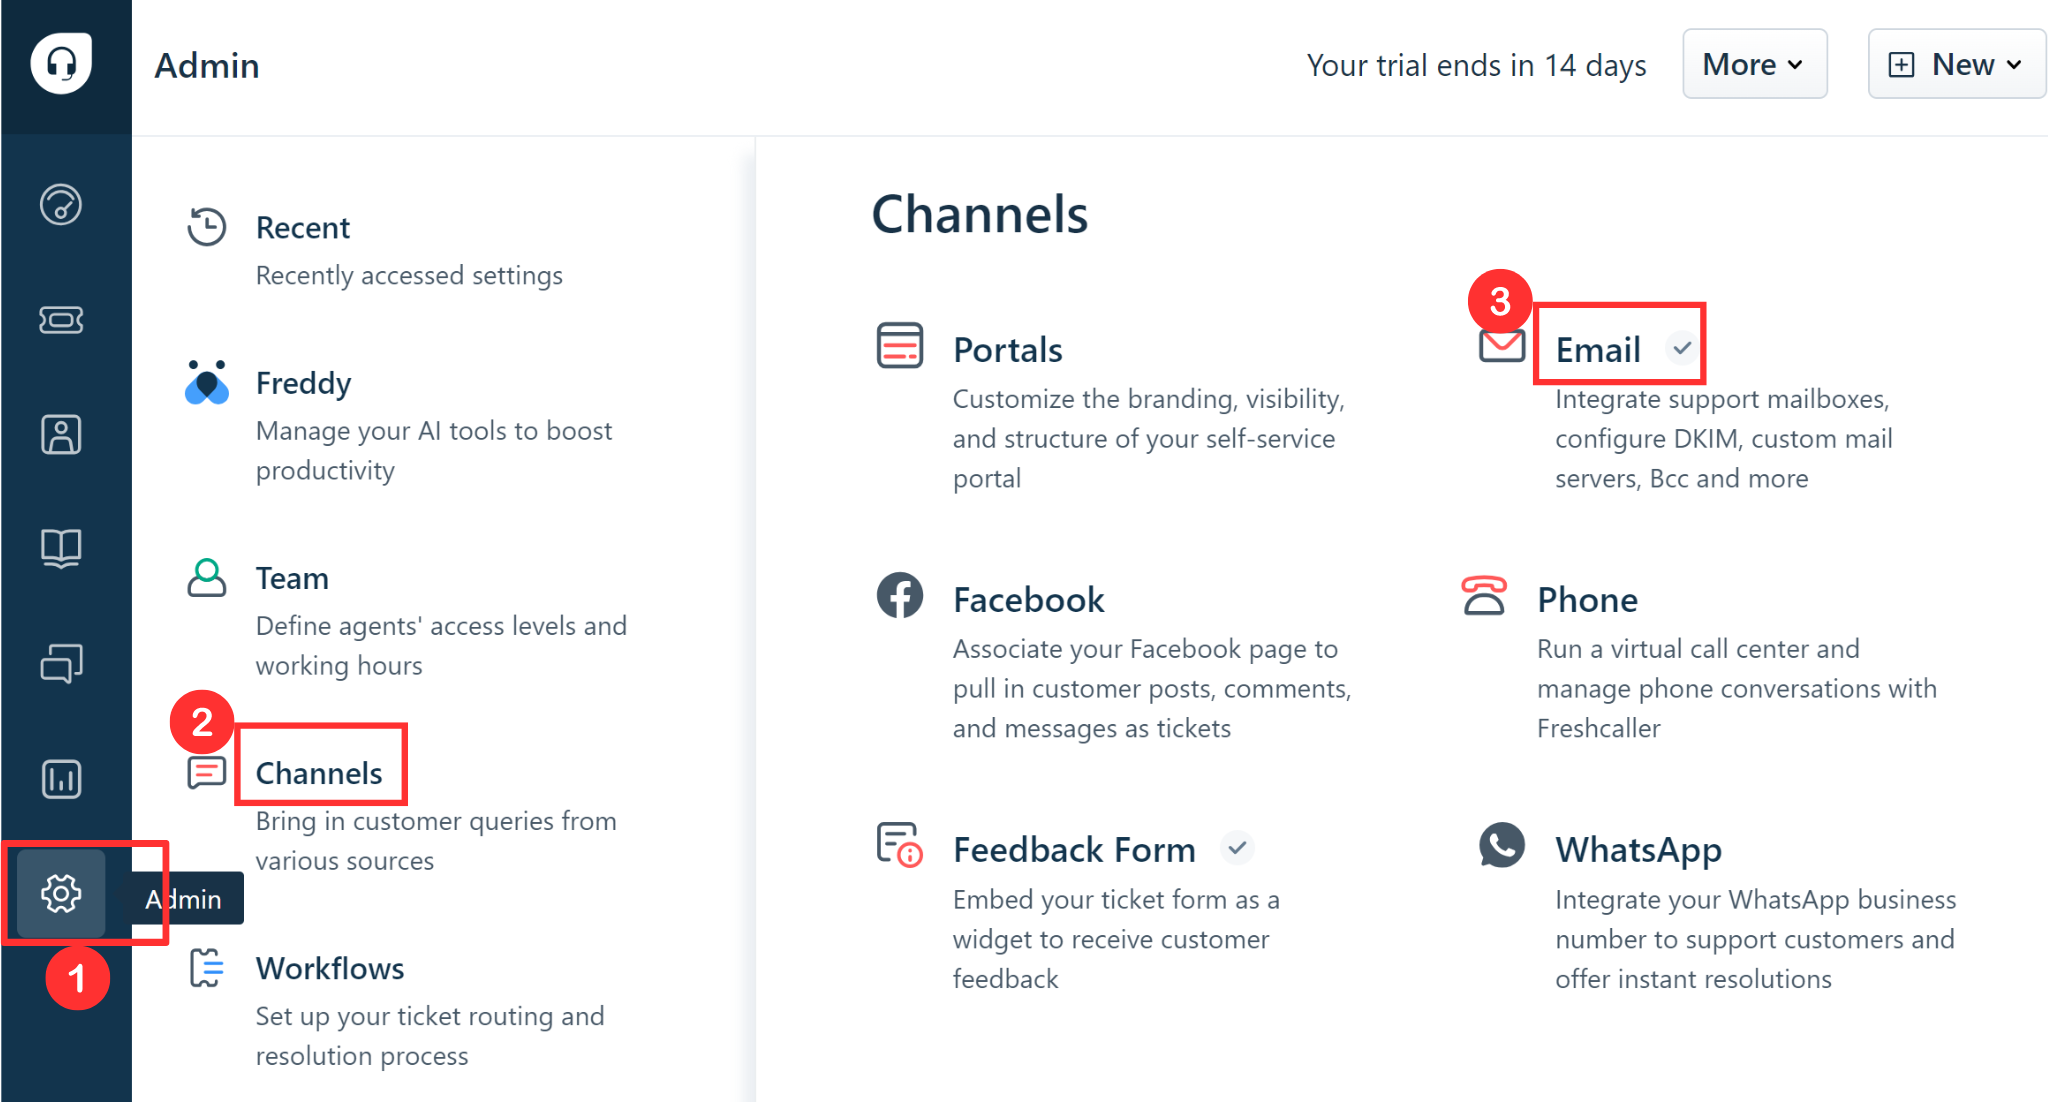Click the Contacts person icon
Image resolution: width=2048 pixels, height=1102 pixels.
coord(60,434)
